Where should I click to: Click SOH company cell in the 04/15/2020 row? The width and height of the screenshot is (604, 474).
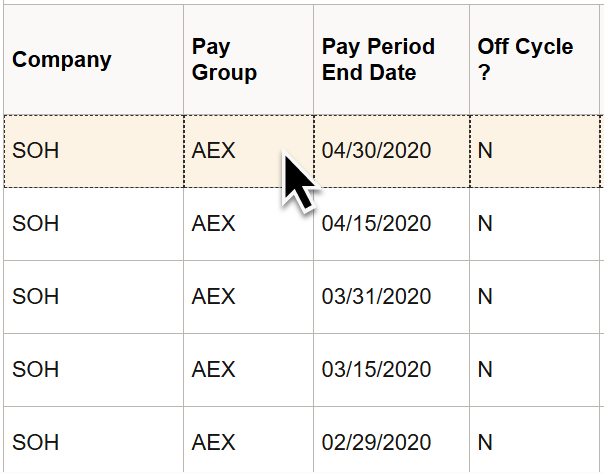click(36, 224)
